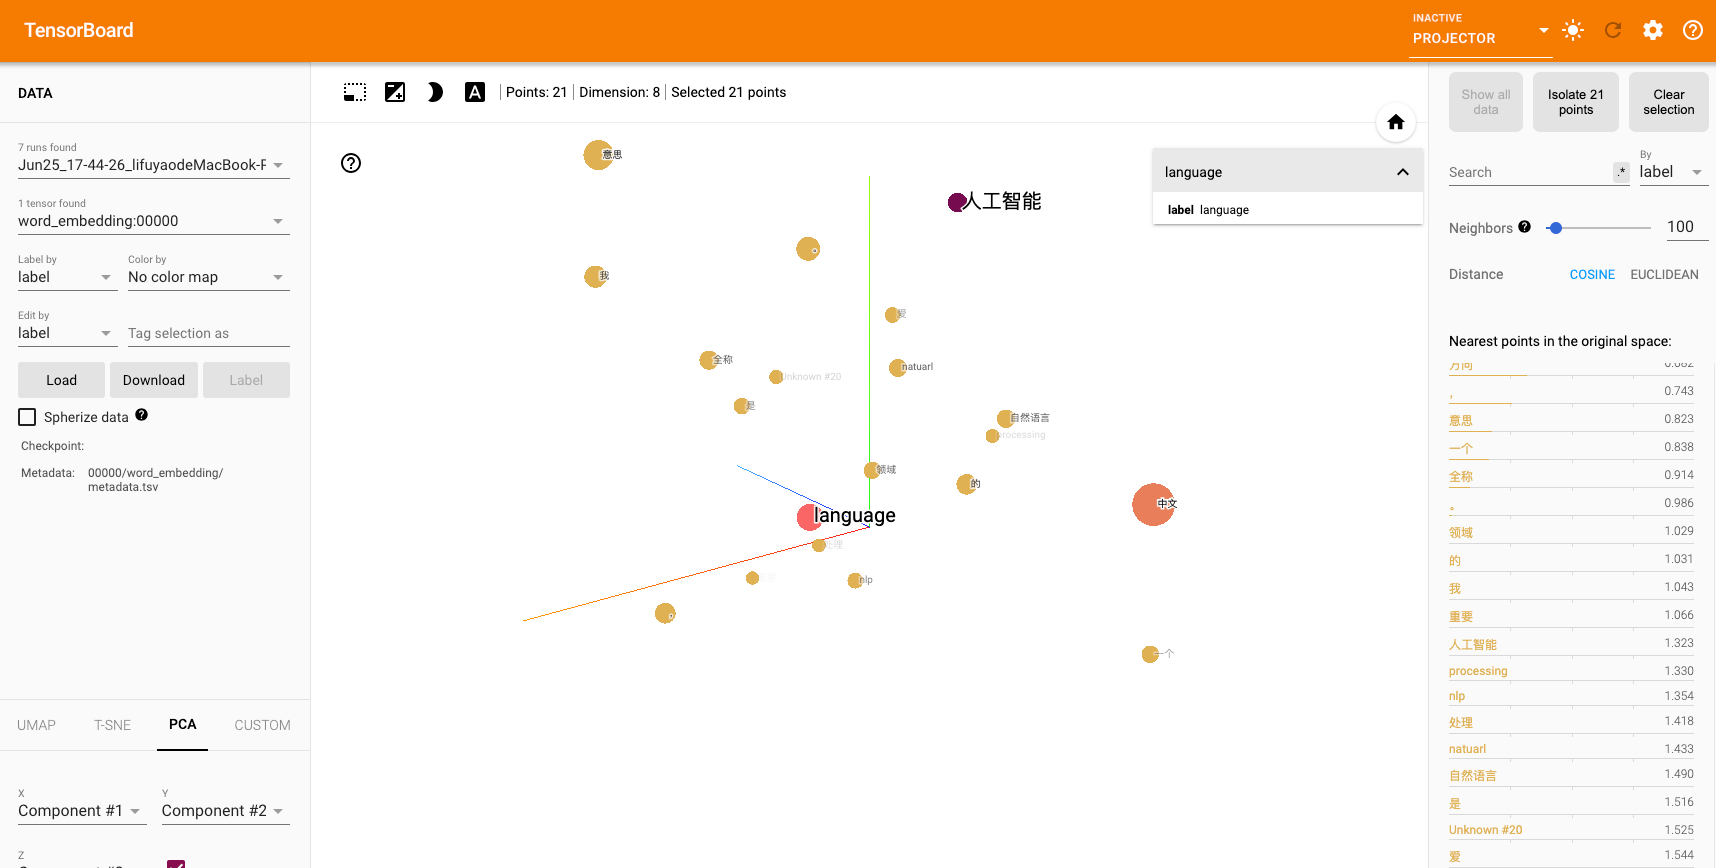Check the Spherize data checkbox
Screen dimensions: 1716x868
click(x=27, y=417)
